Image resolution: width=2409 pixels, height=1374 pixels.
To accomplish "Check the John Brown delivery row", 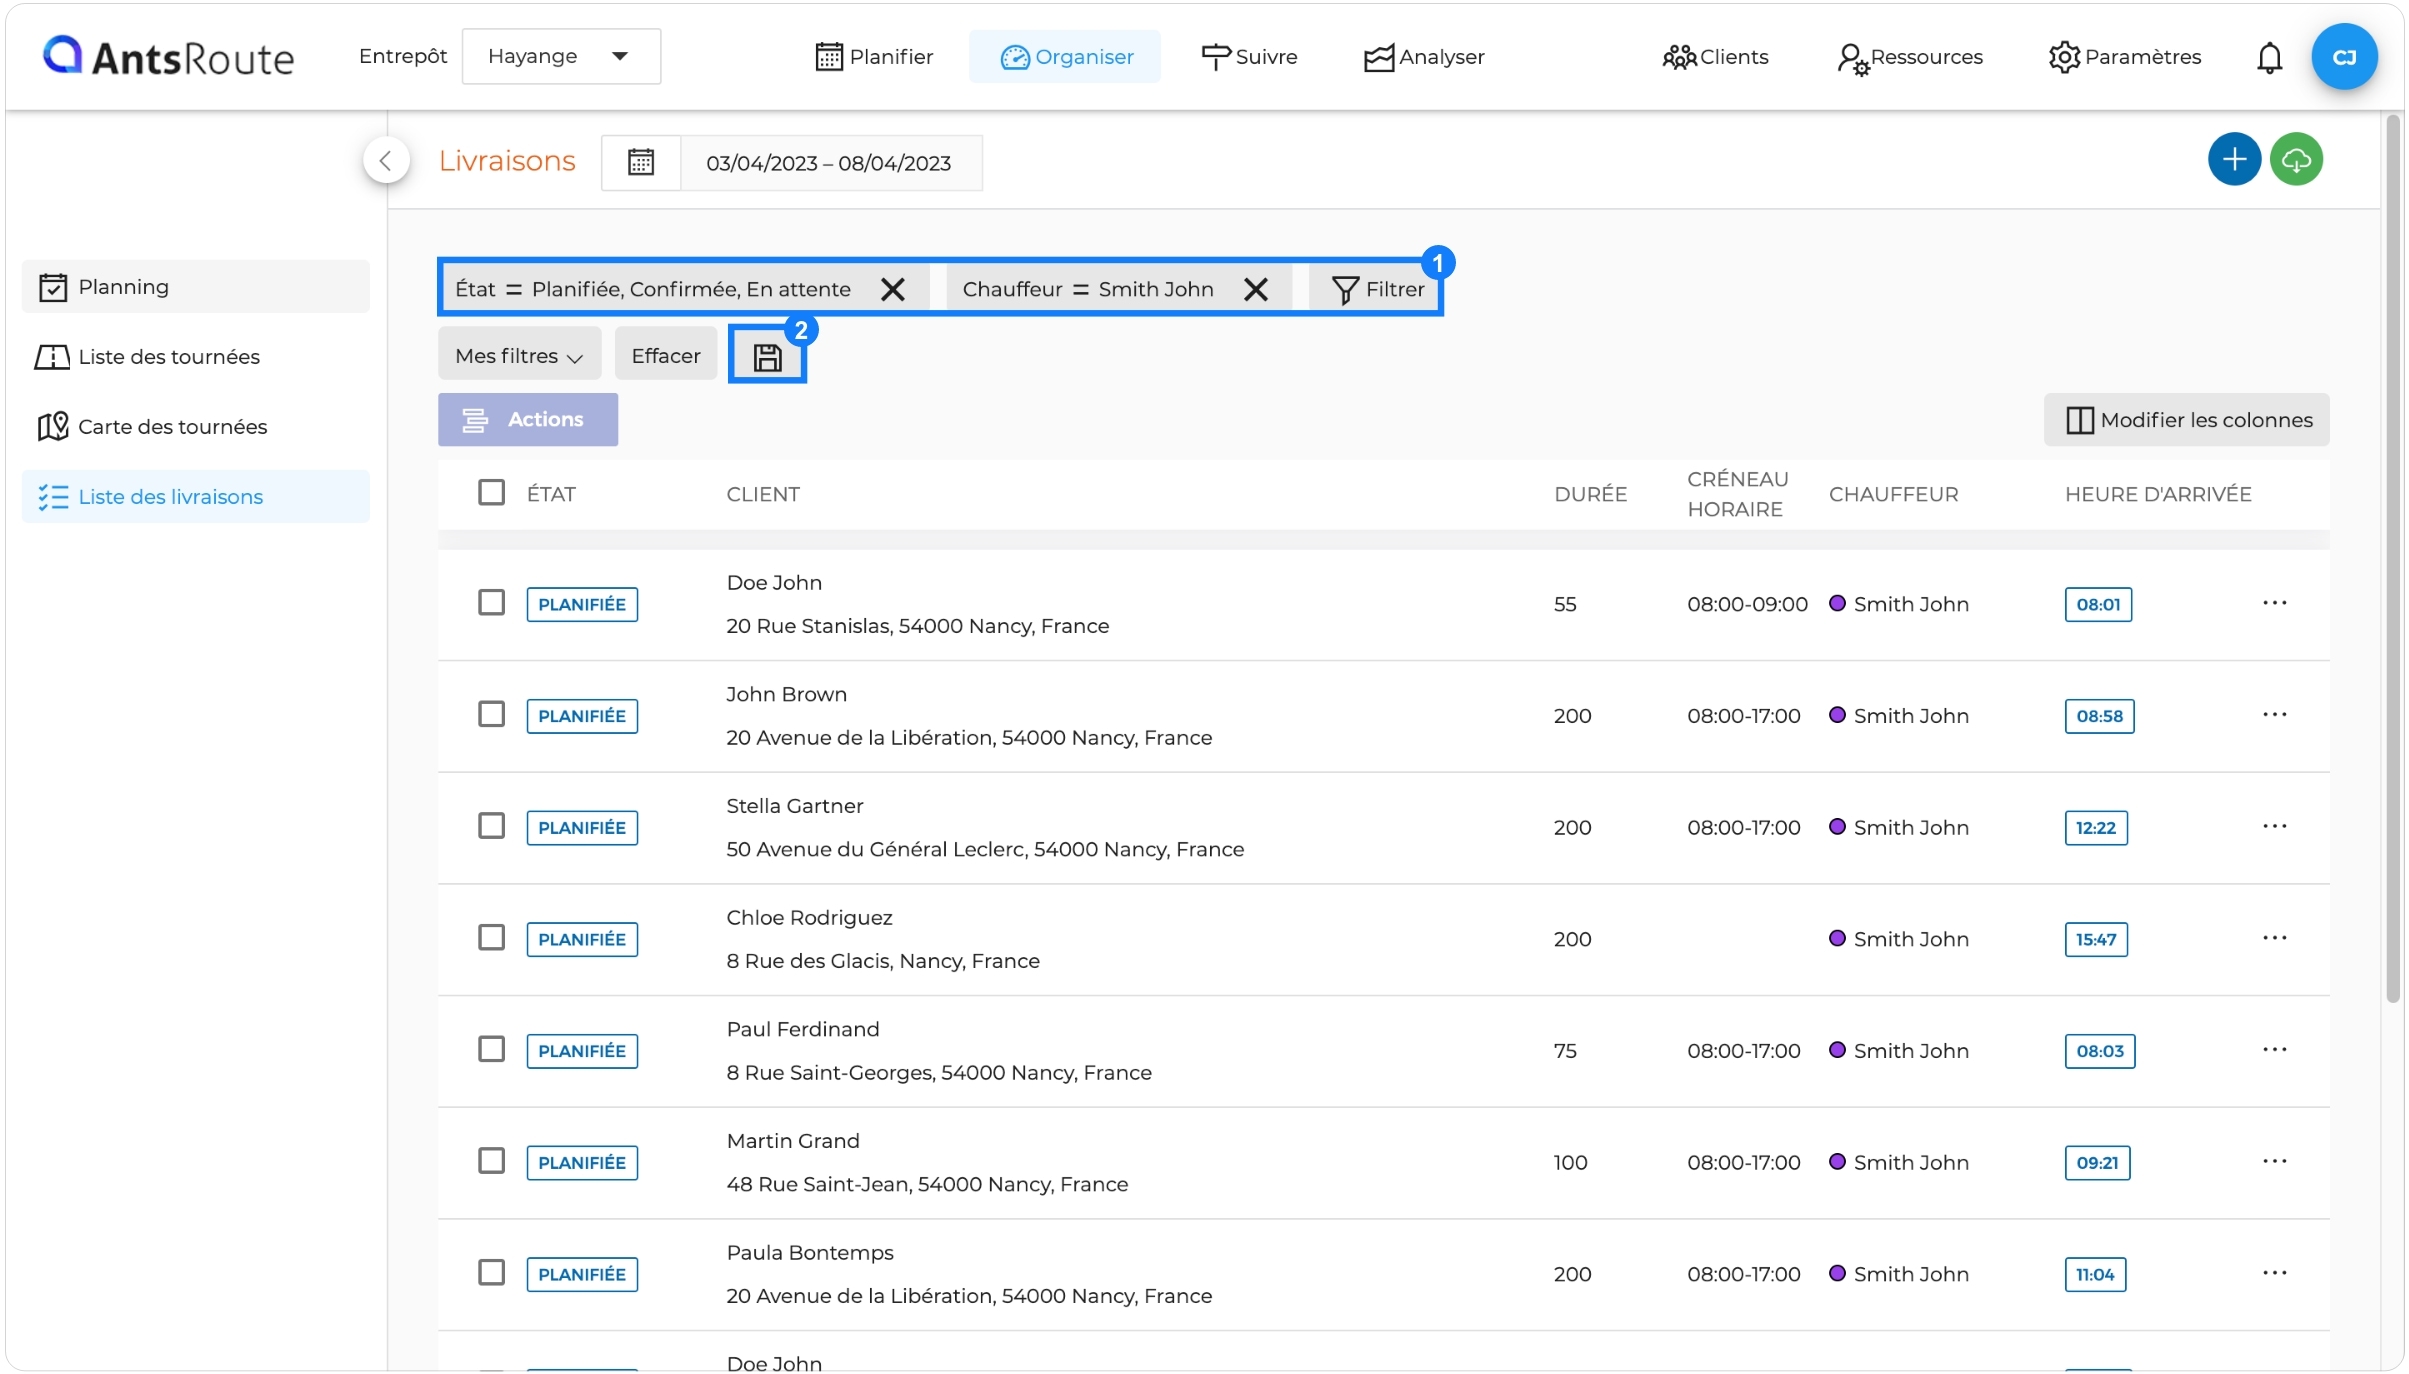I will 491,715.
